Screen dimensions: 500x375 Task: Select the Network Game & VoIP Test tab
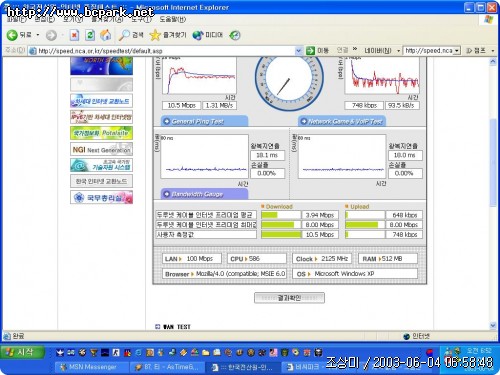point(342,121)
